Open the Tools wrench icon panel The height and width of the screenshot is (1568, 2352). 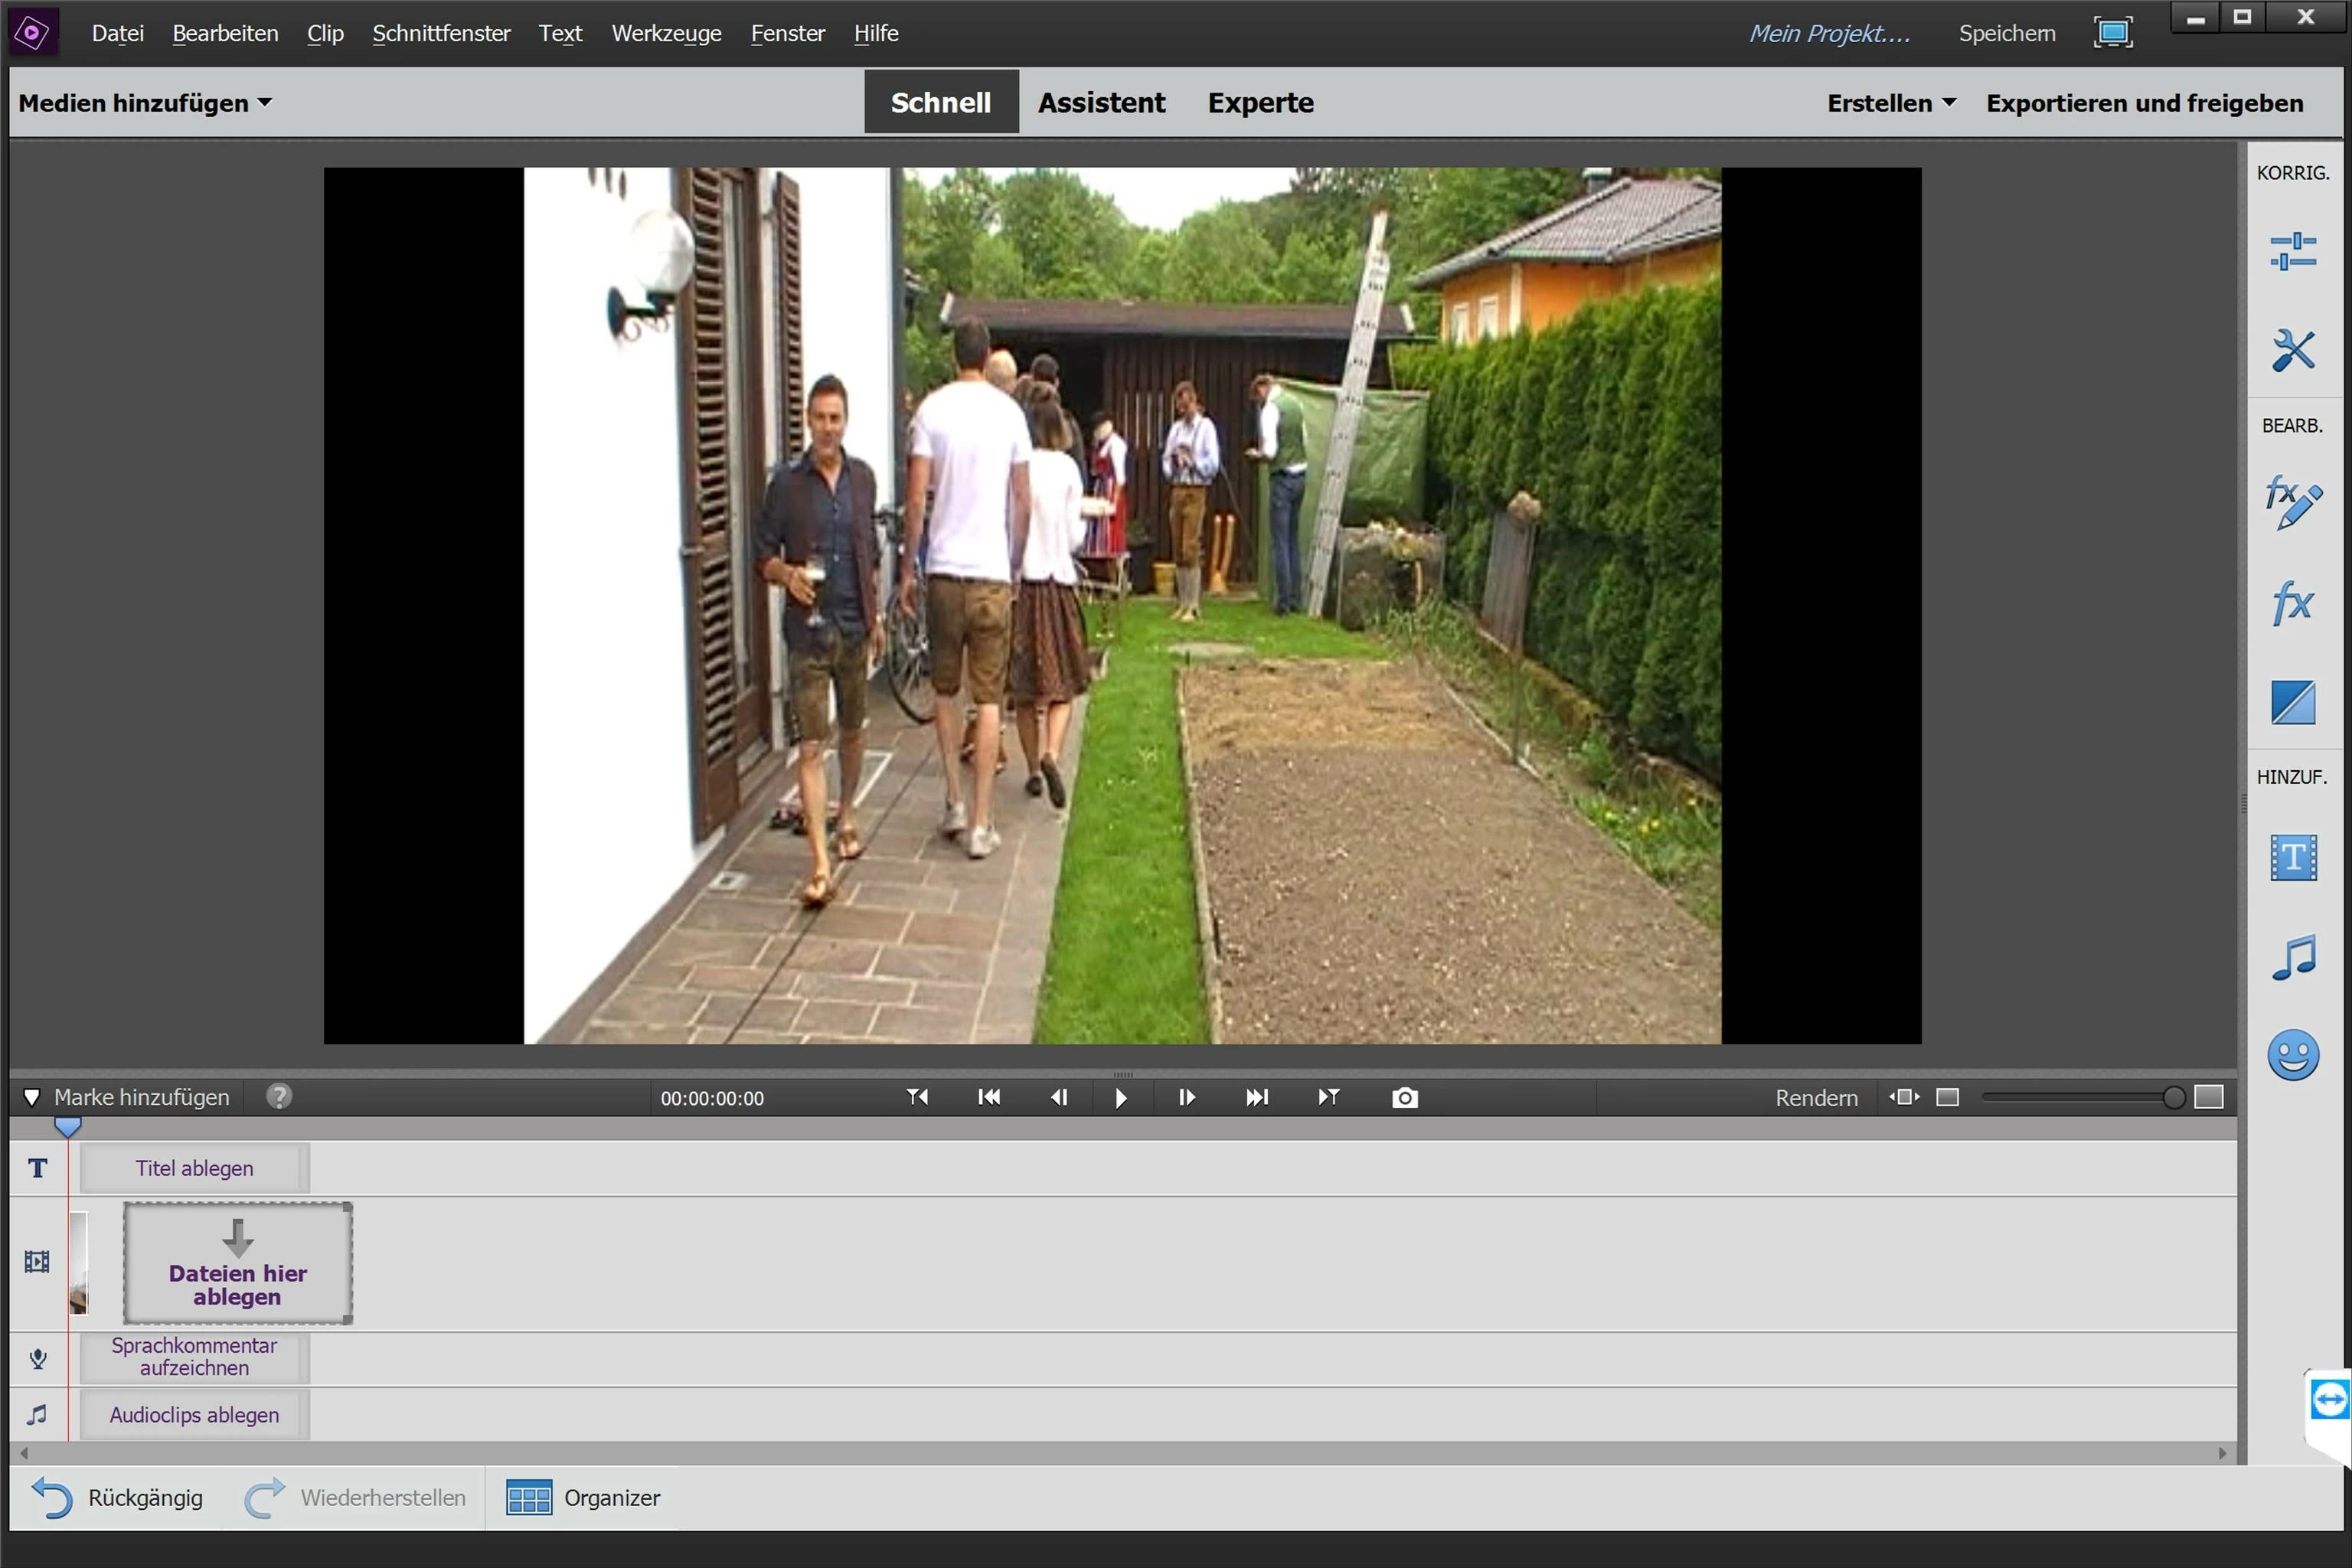click(x=2292, y=351)
